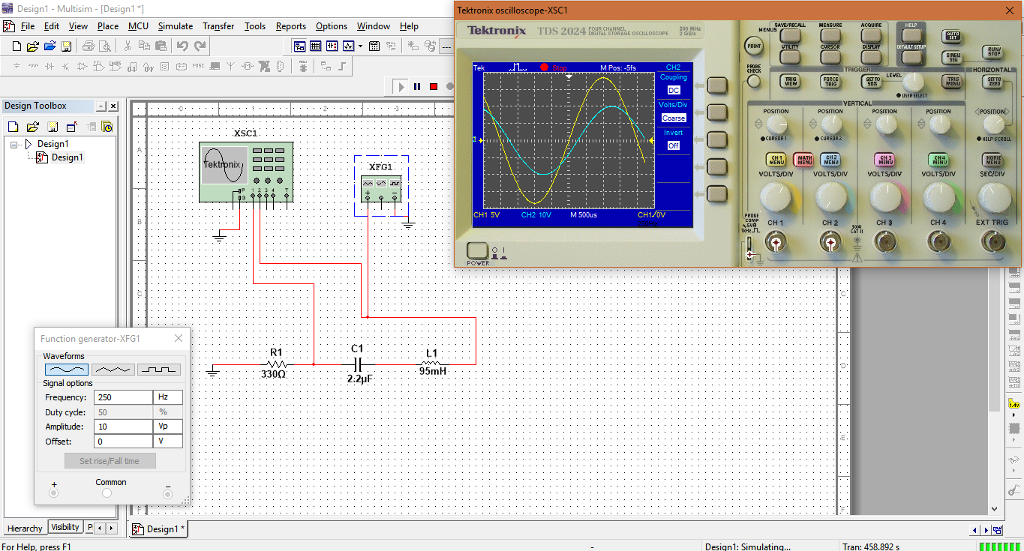Image resolution: width=1024 pixels, height=551 pixels.
Task: Toggle the Design Toolbox view icon
Action: click(x=299, y=46)
